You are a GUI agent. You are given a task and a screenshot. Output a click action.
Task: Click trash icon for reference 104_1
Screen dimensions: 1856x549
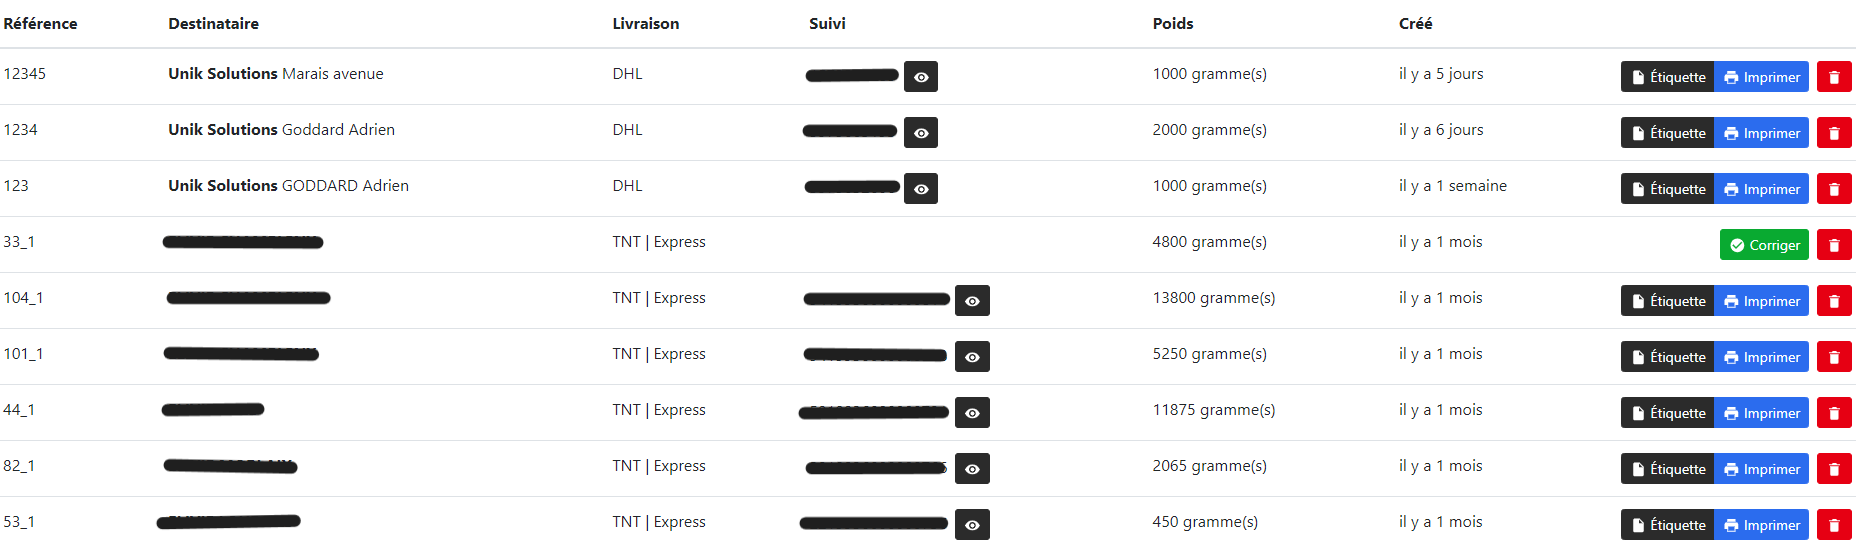pos(1834,301)
